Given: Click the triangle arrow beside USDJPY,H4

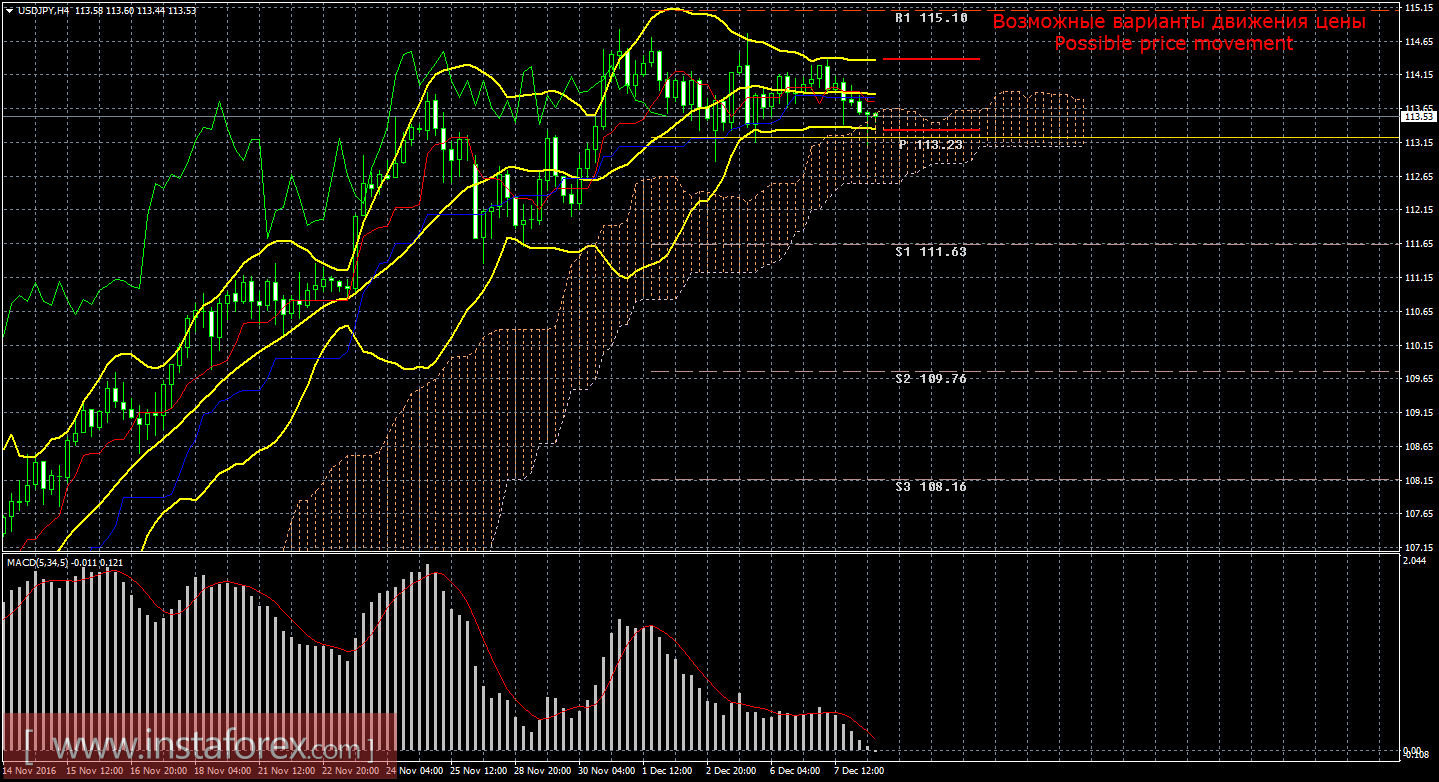Looking at the screenshot, I should (9, 10).
